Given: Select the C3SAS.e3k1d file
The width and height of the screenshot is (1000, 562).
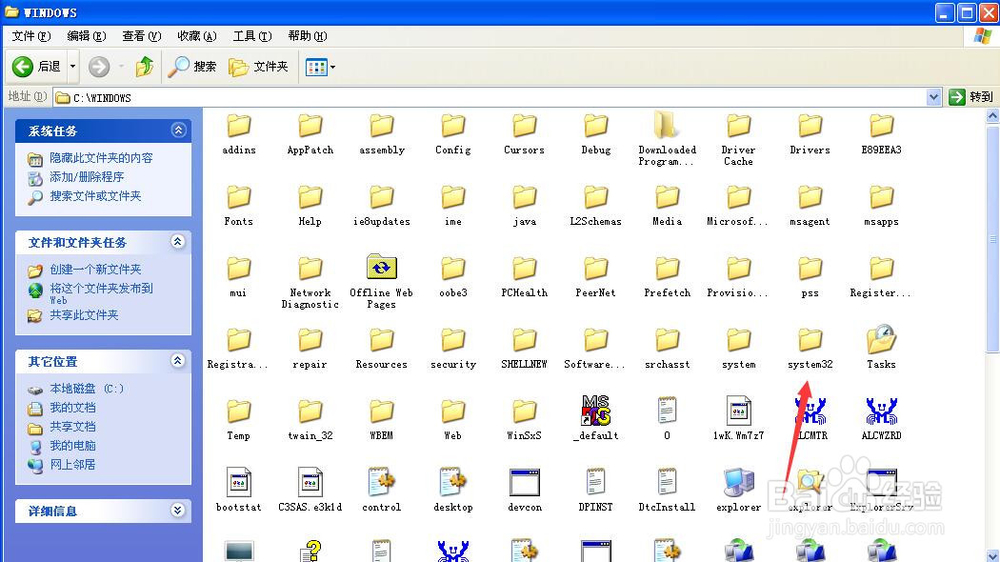Looking at the screenshot, I should click(310, 491).
